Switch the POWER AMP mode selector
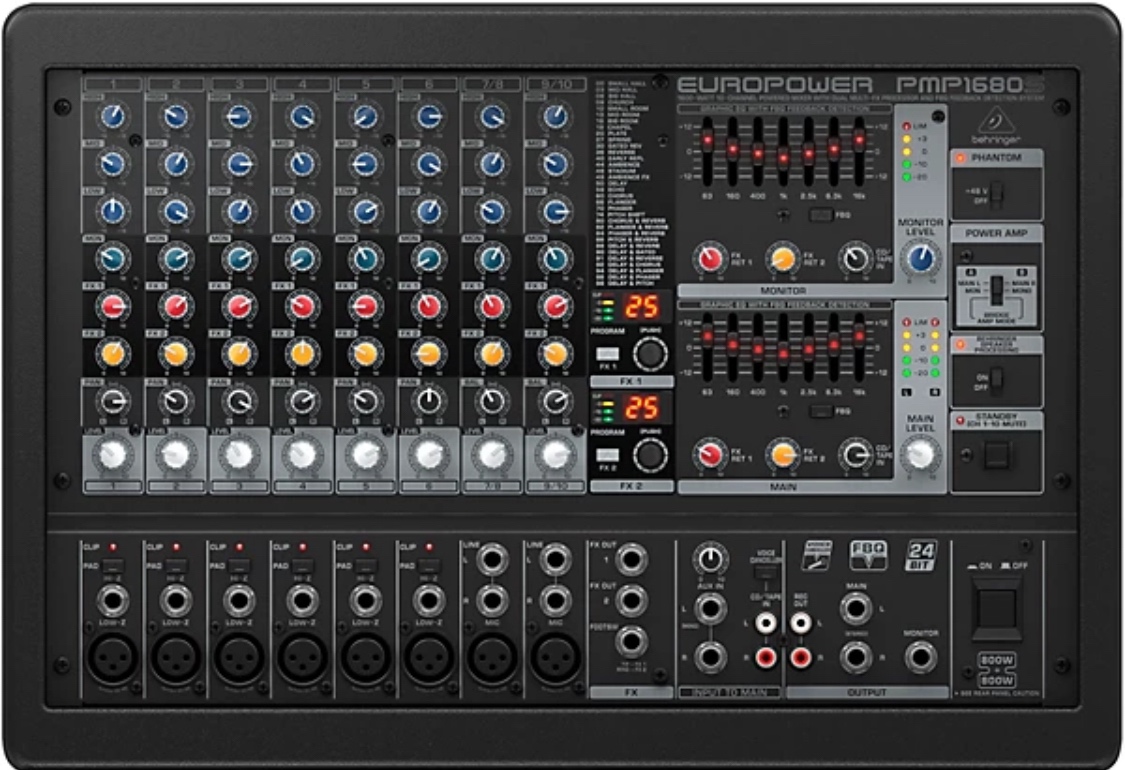1125x770 pixels. point(995,291)
